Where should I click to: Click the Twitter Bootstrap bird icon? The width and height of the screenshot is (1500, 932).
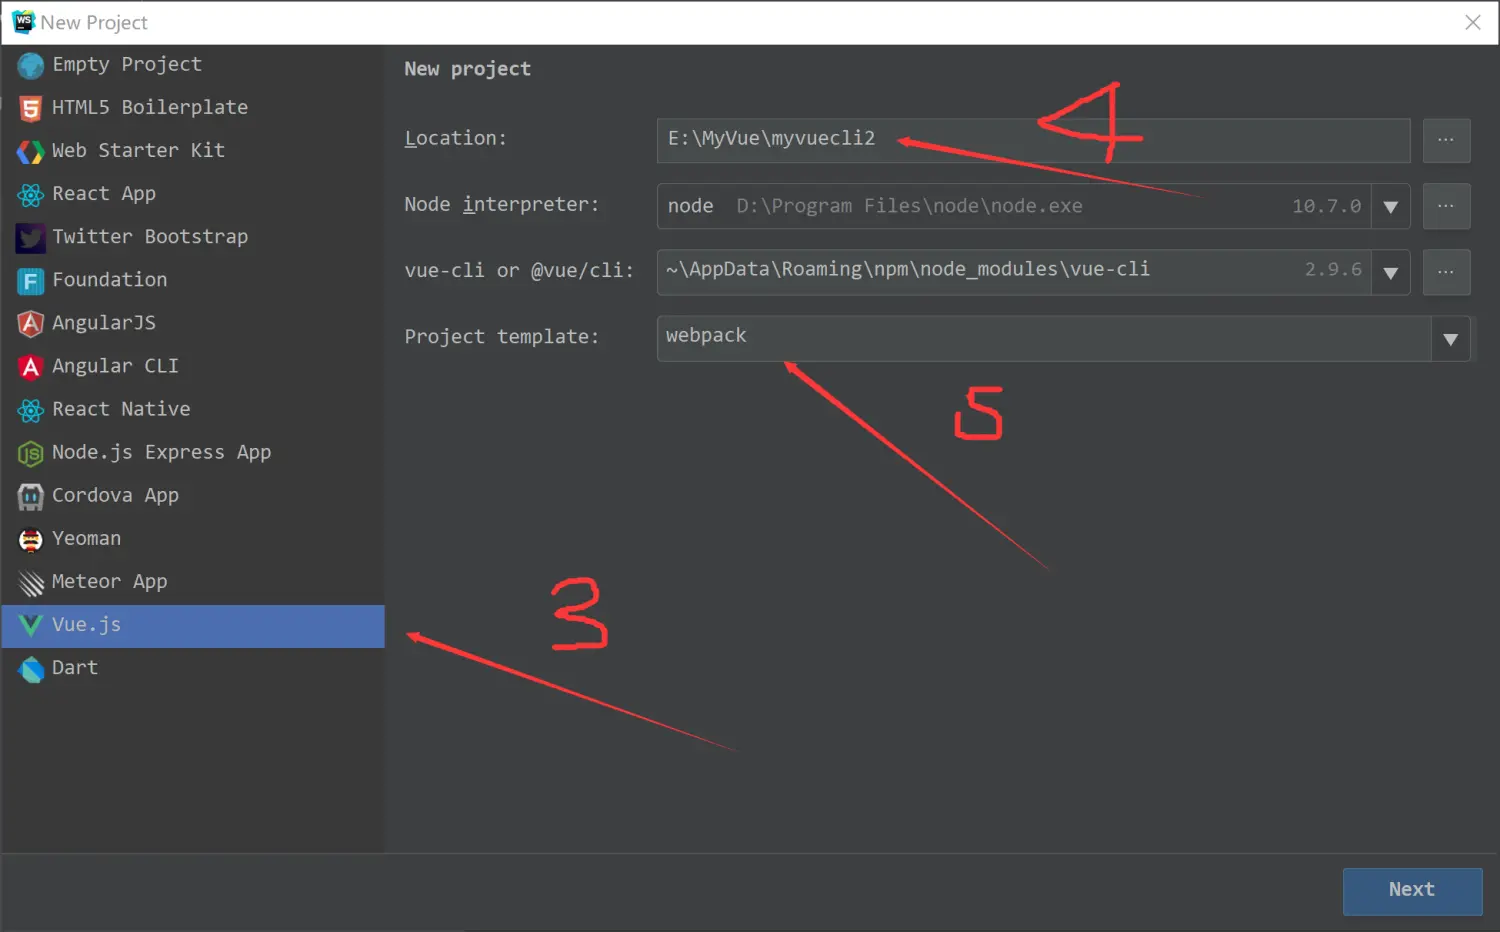(31, 237)
